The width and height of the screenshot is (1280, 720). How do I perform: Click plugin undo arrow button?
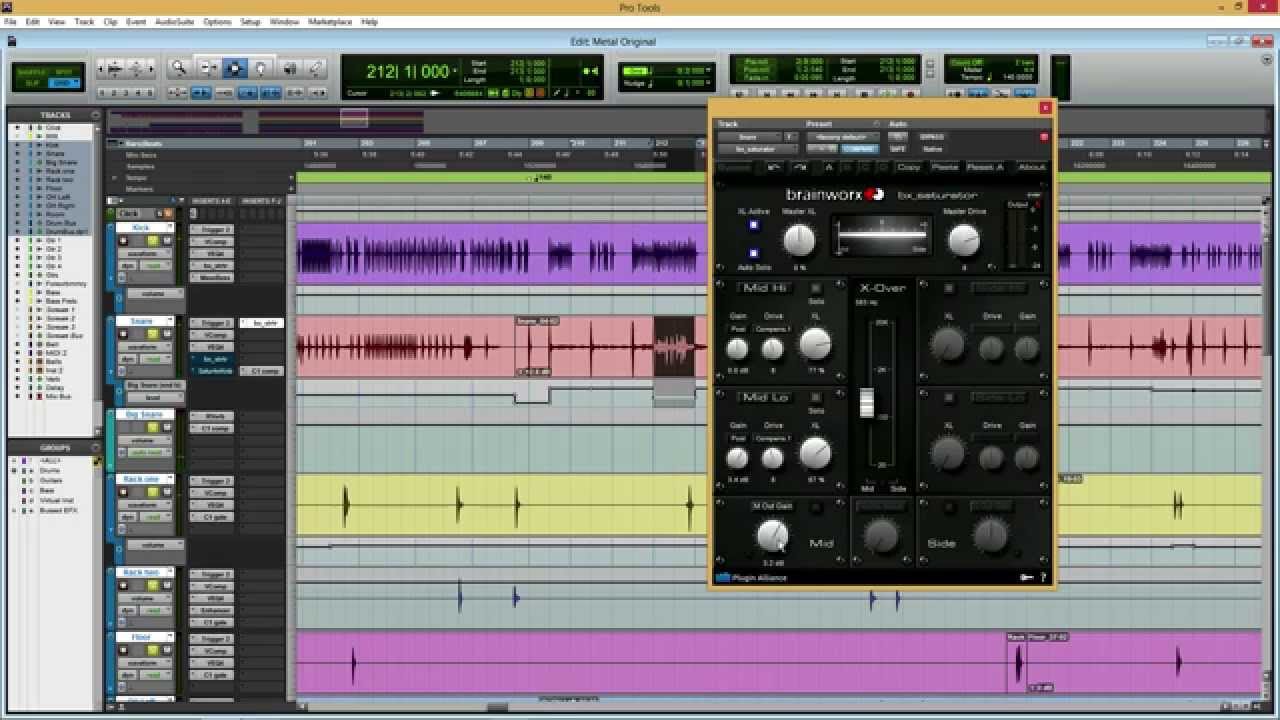(776, 167)
